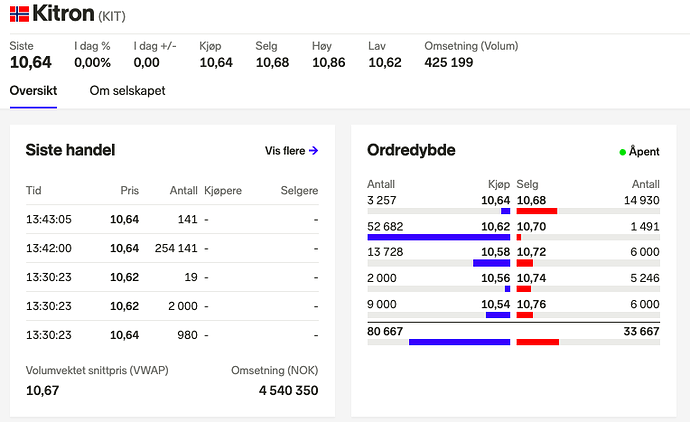Click ask price 10,74
Image resolution: width=690 pixels, height=422 pixels.
(x=532, y=278)
